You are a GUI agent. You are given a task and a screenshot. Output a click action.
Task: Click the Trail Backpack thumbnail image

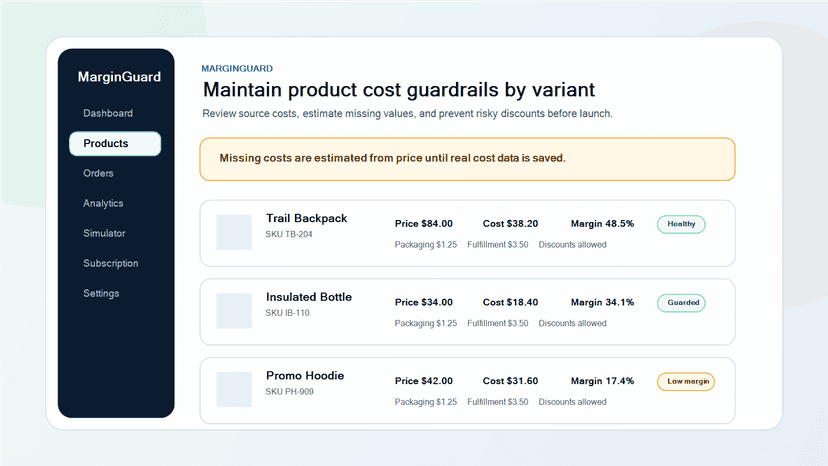[x=234, y=232]
